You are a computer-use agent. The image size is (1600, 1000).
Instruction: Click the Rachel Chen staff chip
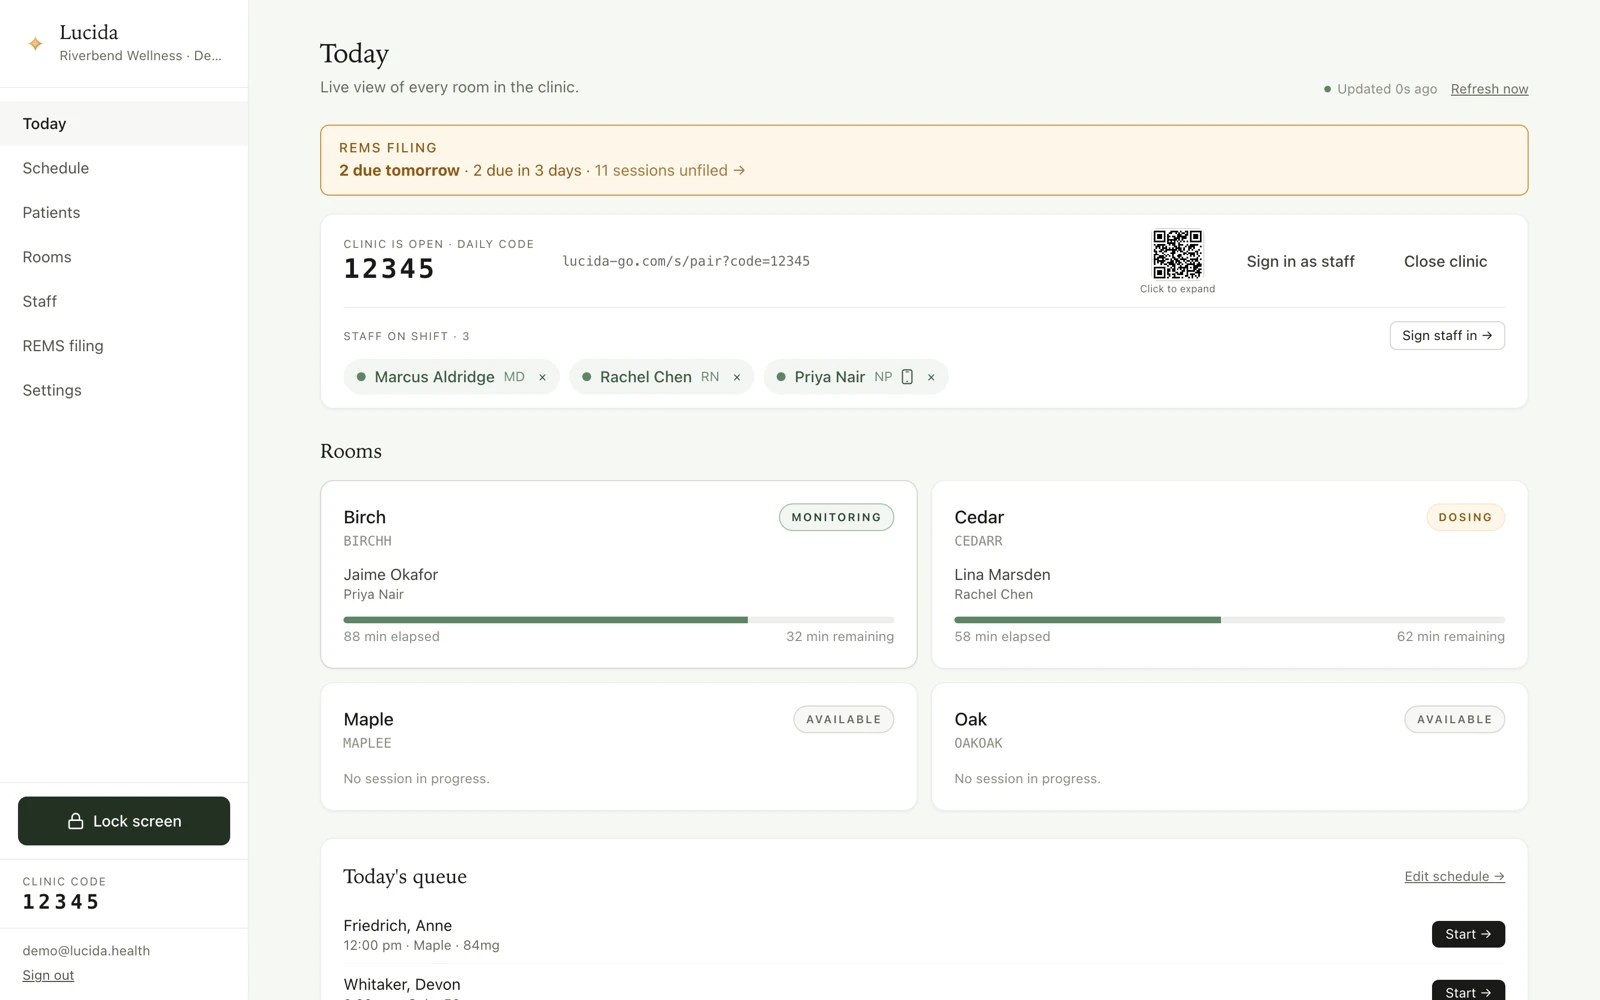tap(661, 377)
